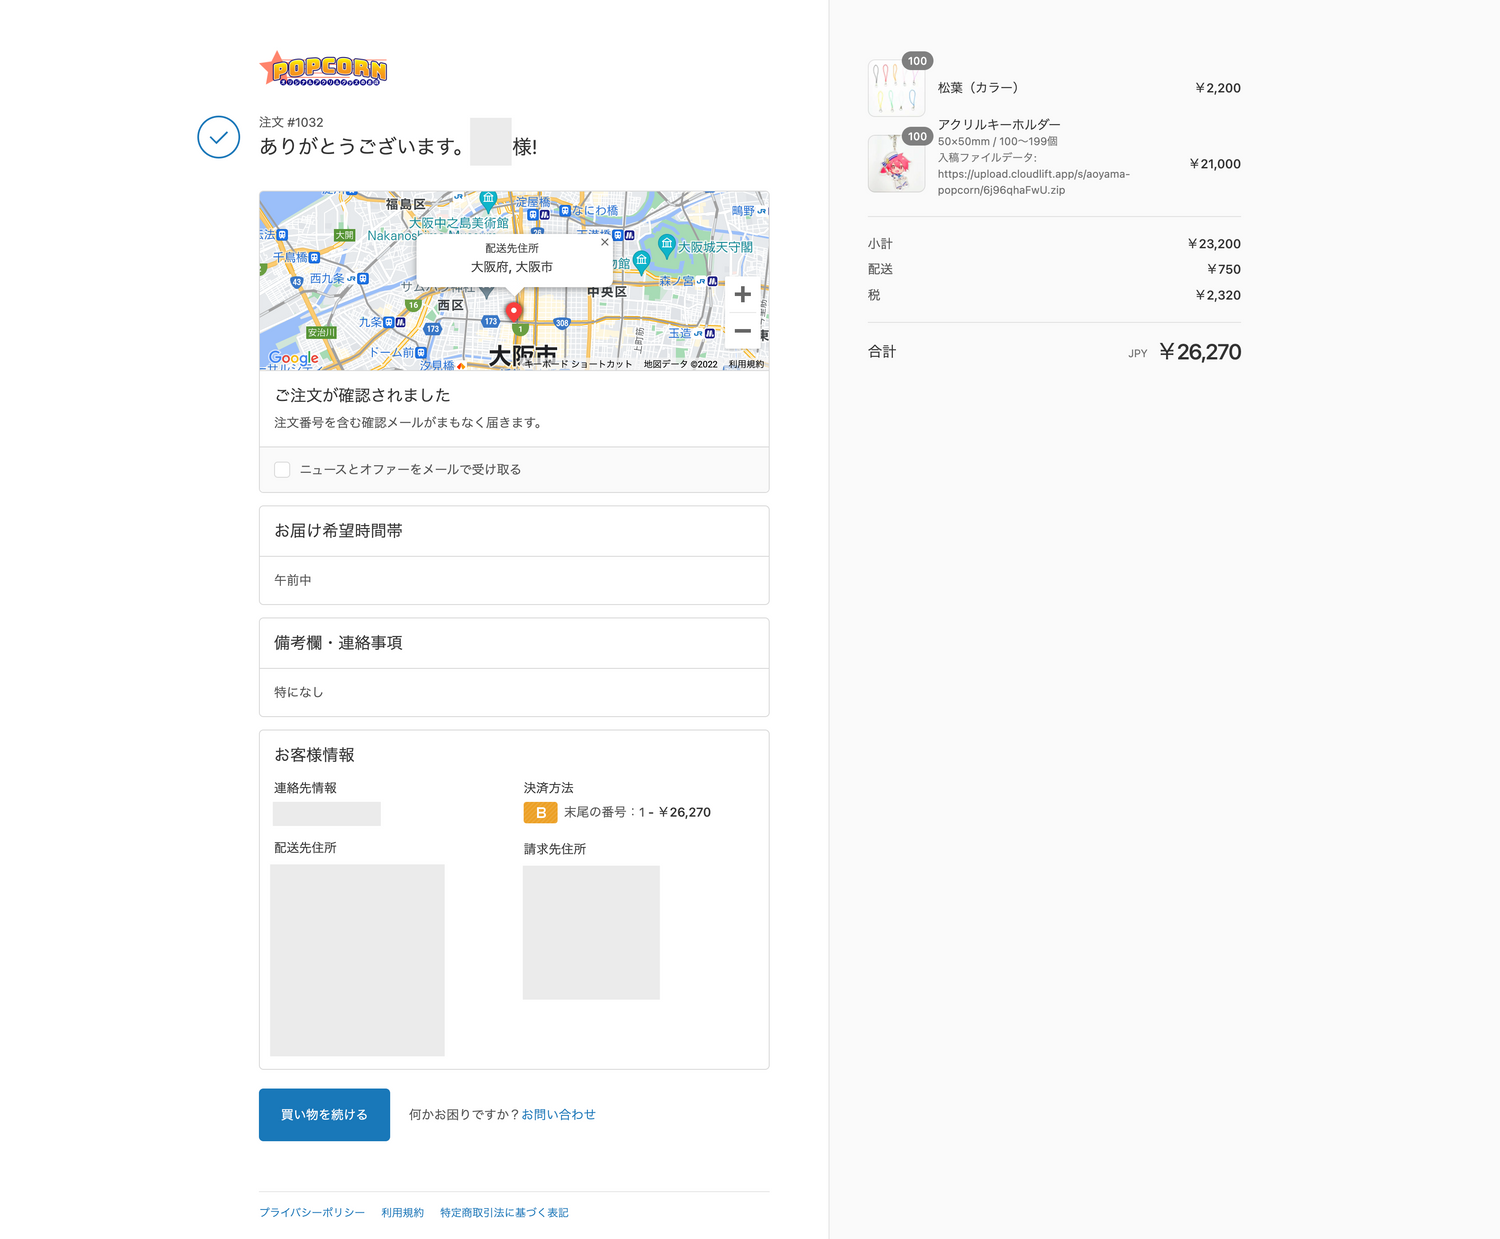Click the 大阪城天守閣 landmark icon on map

666,244
